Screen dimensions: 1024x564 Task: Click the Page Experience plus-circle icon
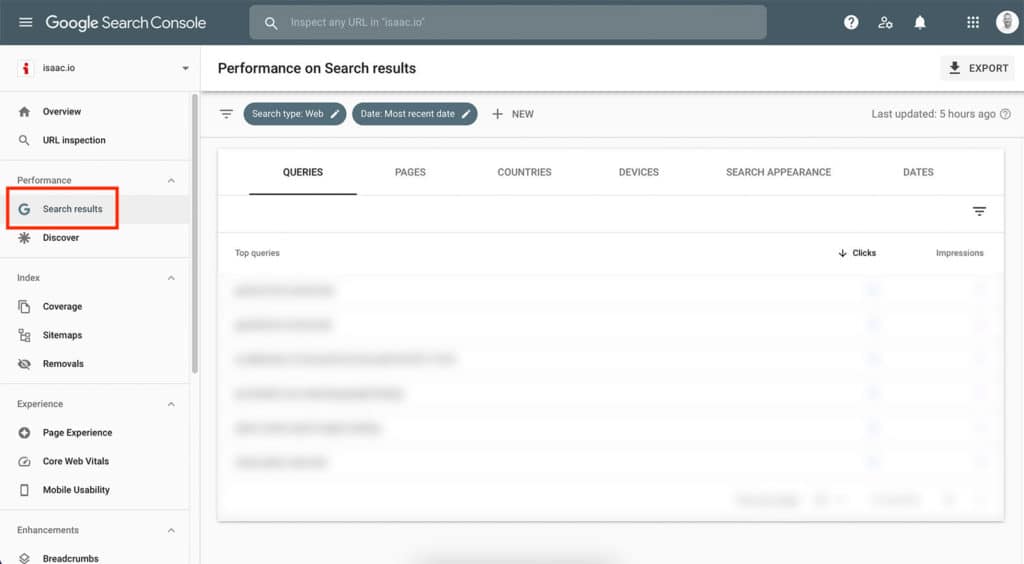tap(24, 433)
